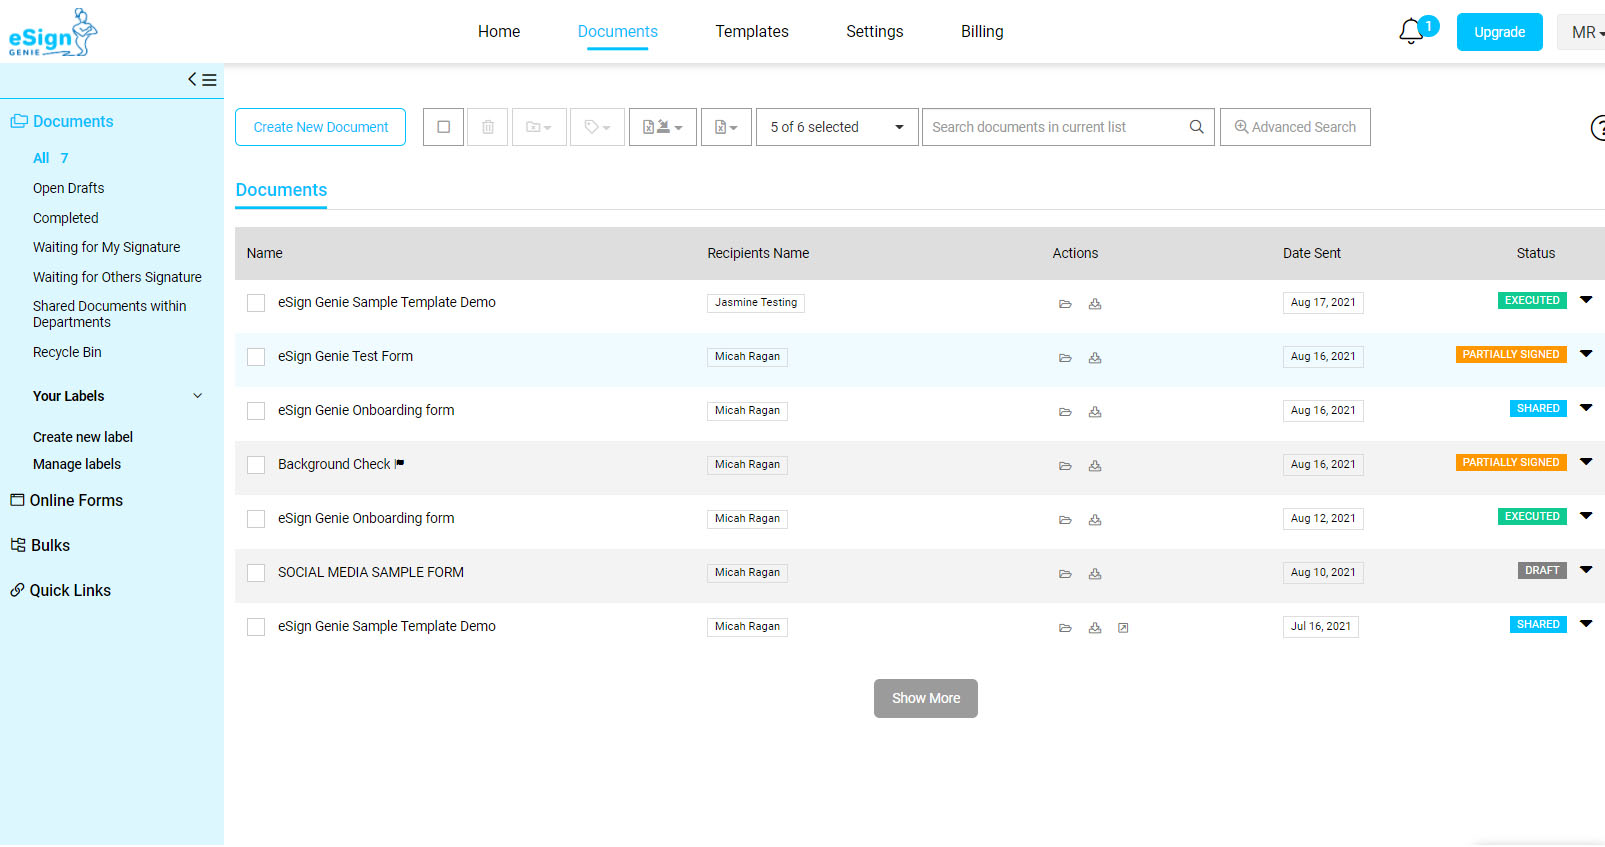Toggle the select-all checkbox in the toolbar

(443, 127)
